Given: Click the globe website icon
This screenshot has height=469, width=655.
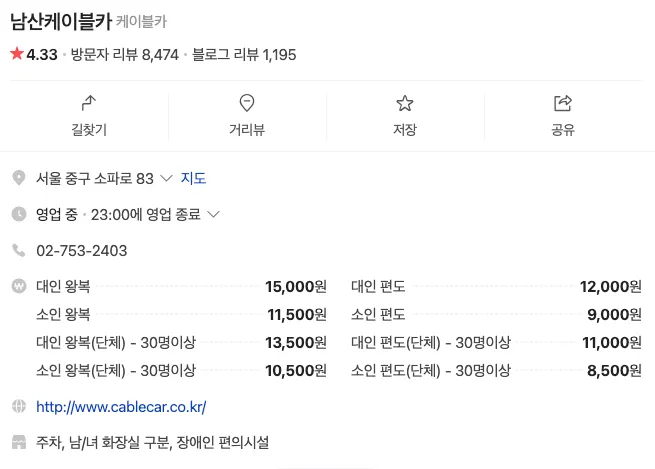Looking at the screenshot, I should tap(18, 407).
